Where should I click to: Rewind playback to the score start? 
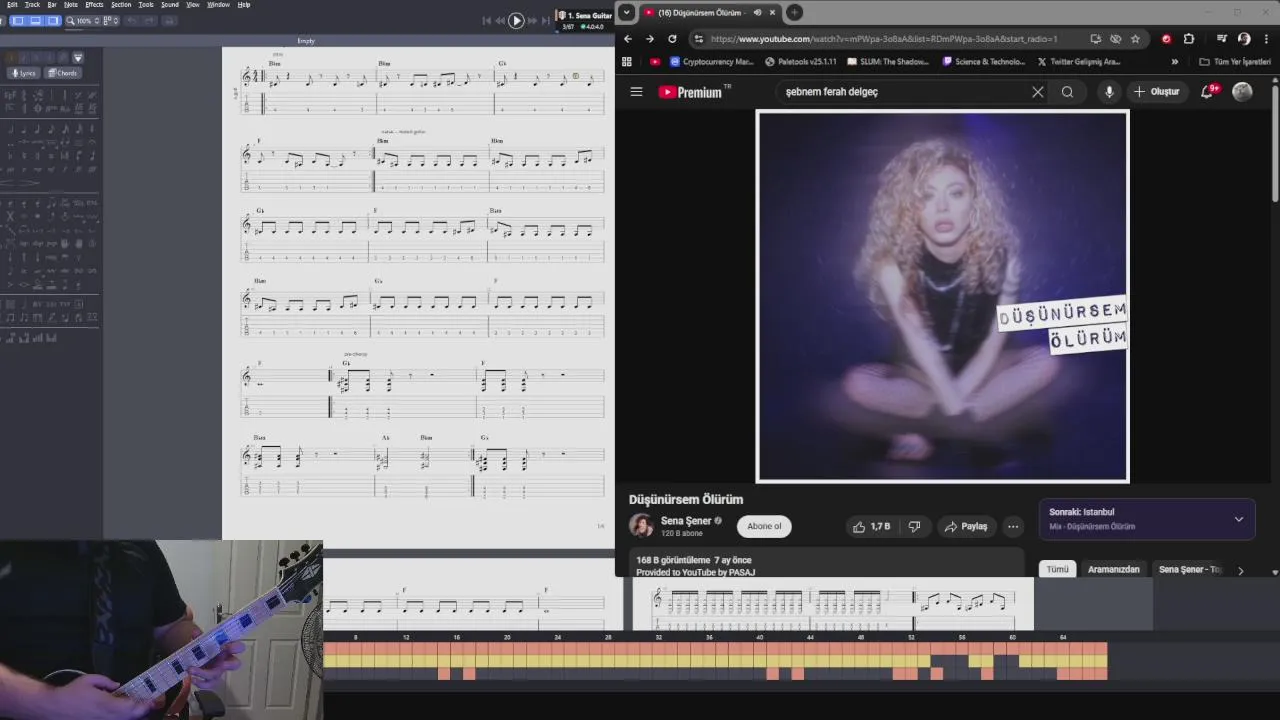[487, 20]
